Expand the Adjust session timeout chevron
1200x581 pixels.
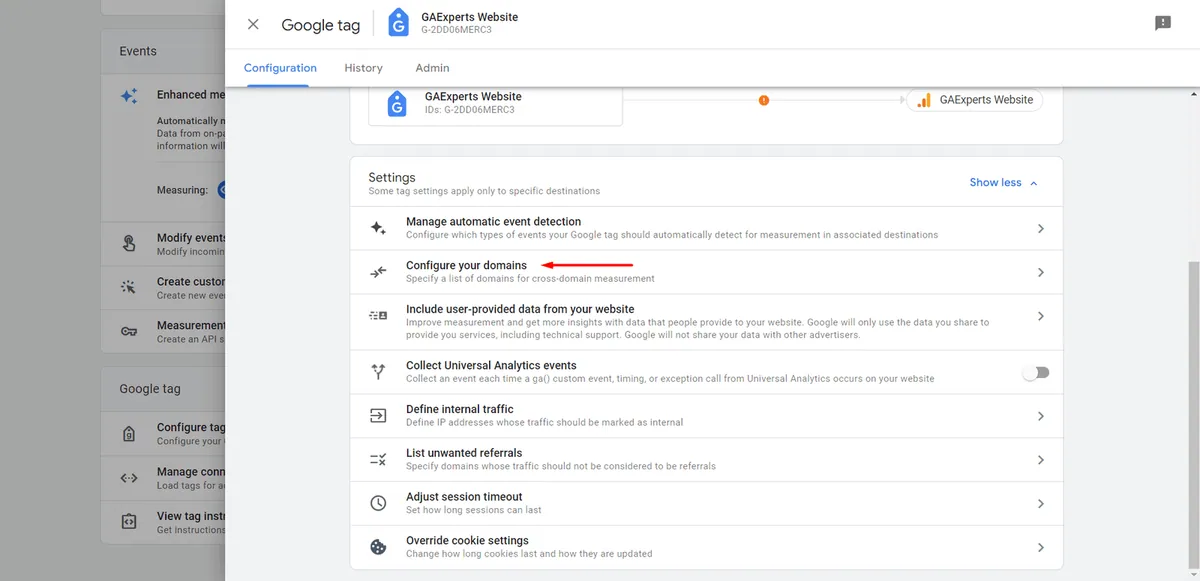coord(1040,504)
